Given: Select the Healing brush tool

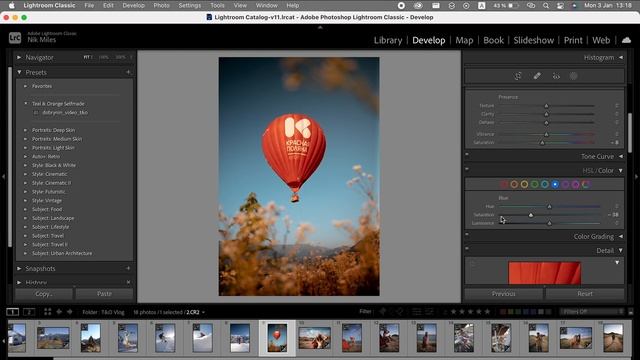Looking at the screenshot, I should point(537,76).
